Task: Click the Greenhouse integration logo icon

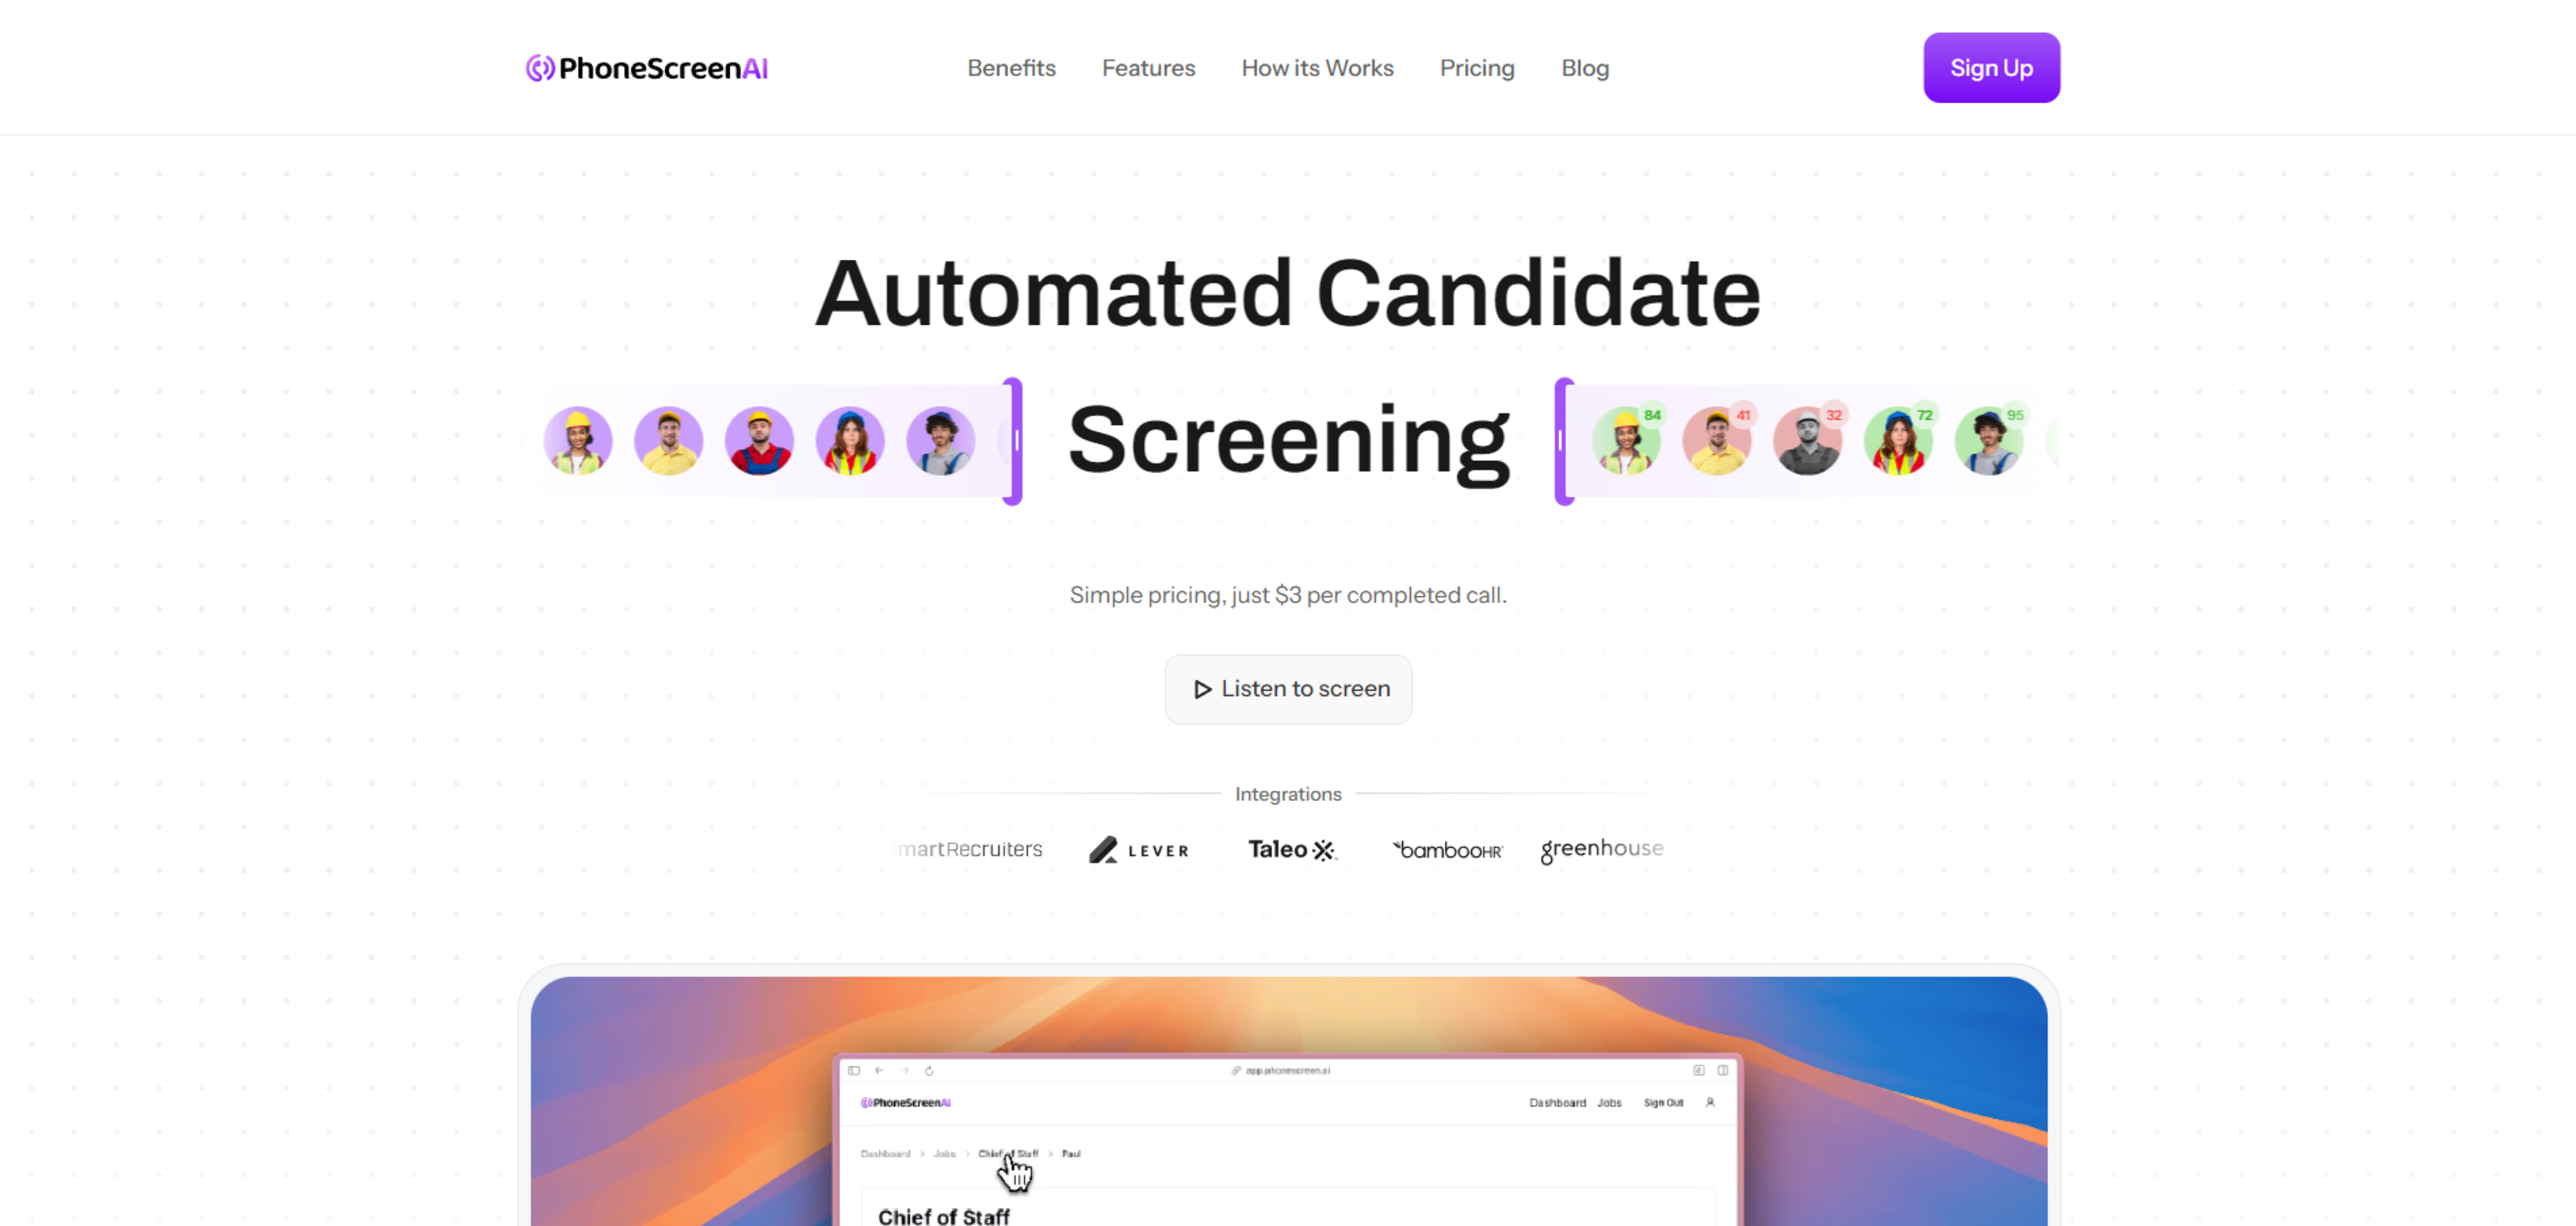Action: point(1602,848)
